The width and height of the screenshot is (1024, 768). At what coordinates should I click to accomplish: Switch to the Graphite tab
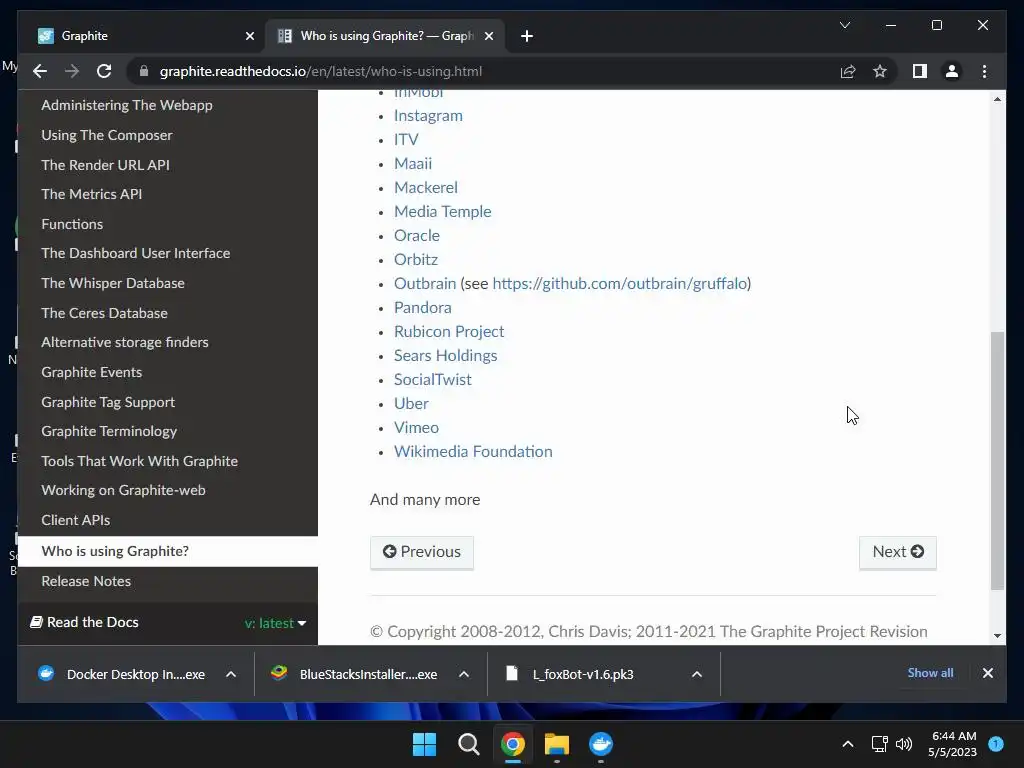click(140, 36)
